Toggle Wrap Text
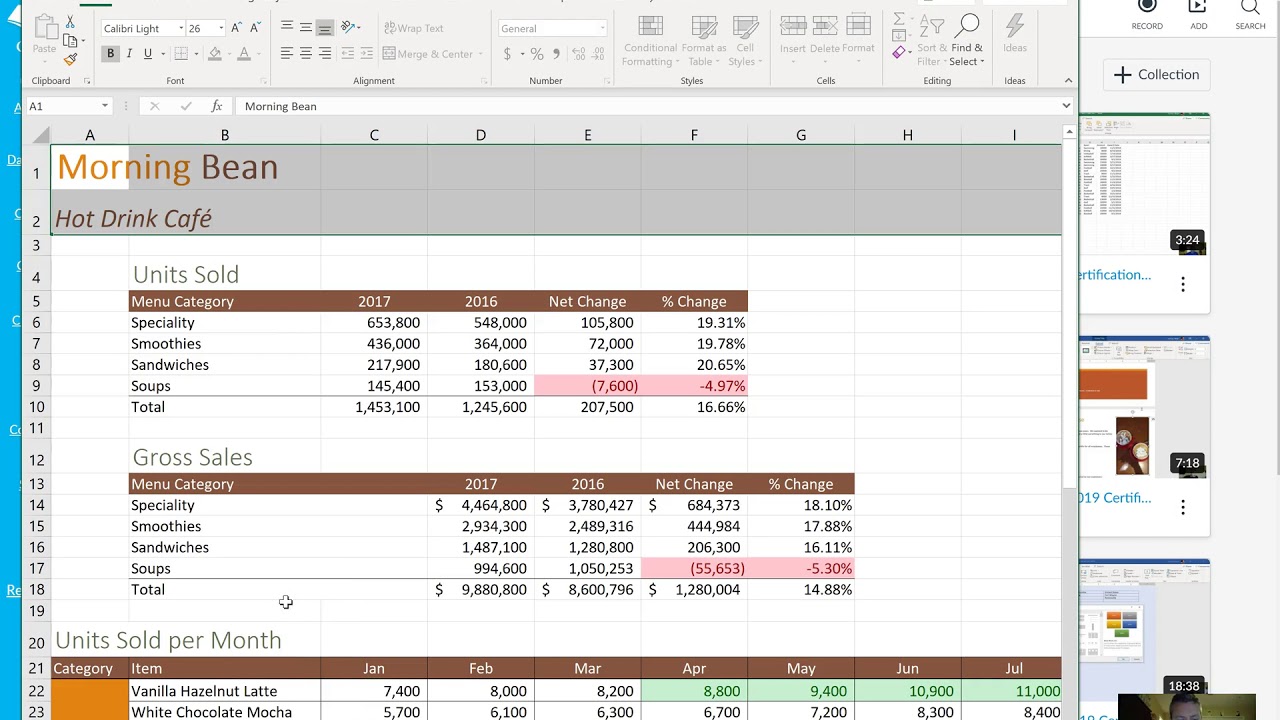1280x720 pixels. pyautogui.click(x=413, y=28)
